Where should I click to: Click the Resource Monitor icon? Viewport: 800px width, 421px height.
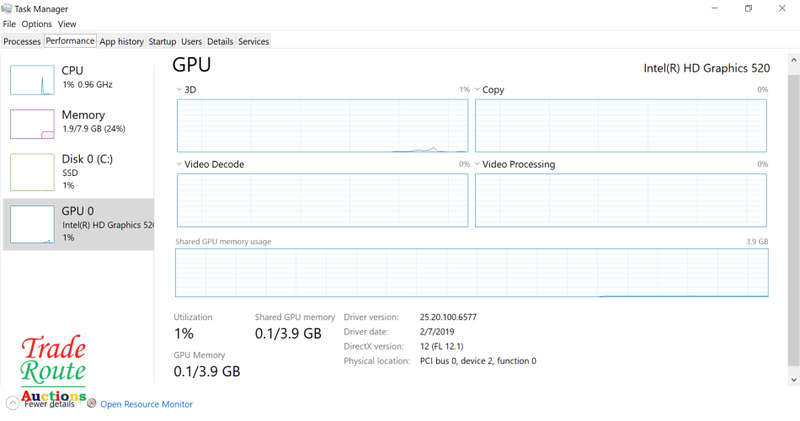(x=91, y=404)
